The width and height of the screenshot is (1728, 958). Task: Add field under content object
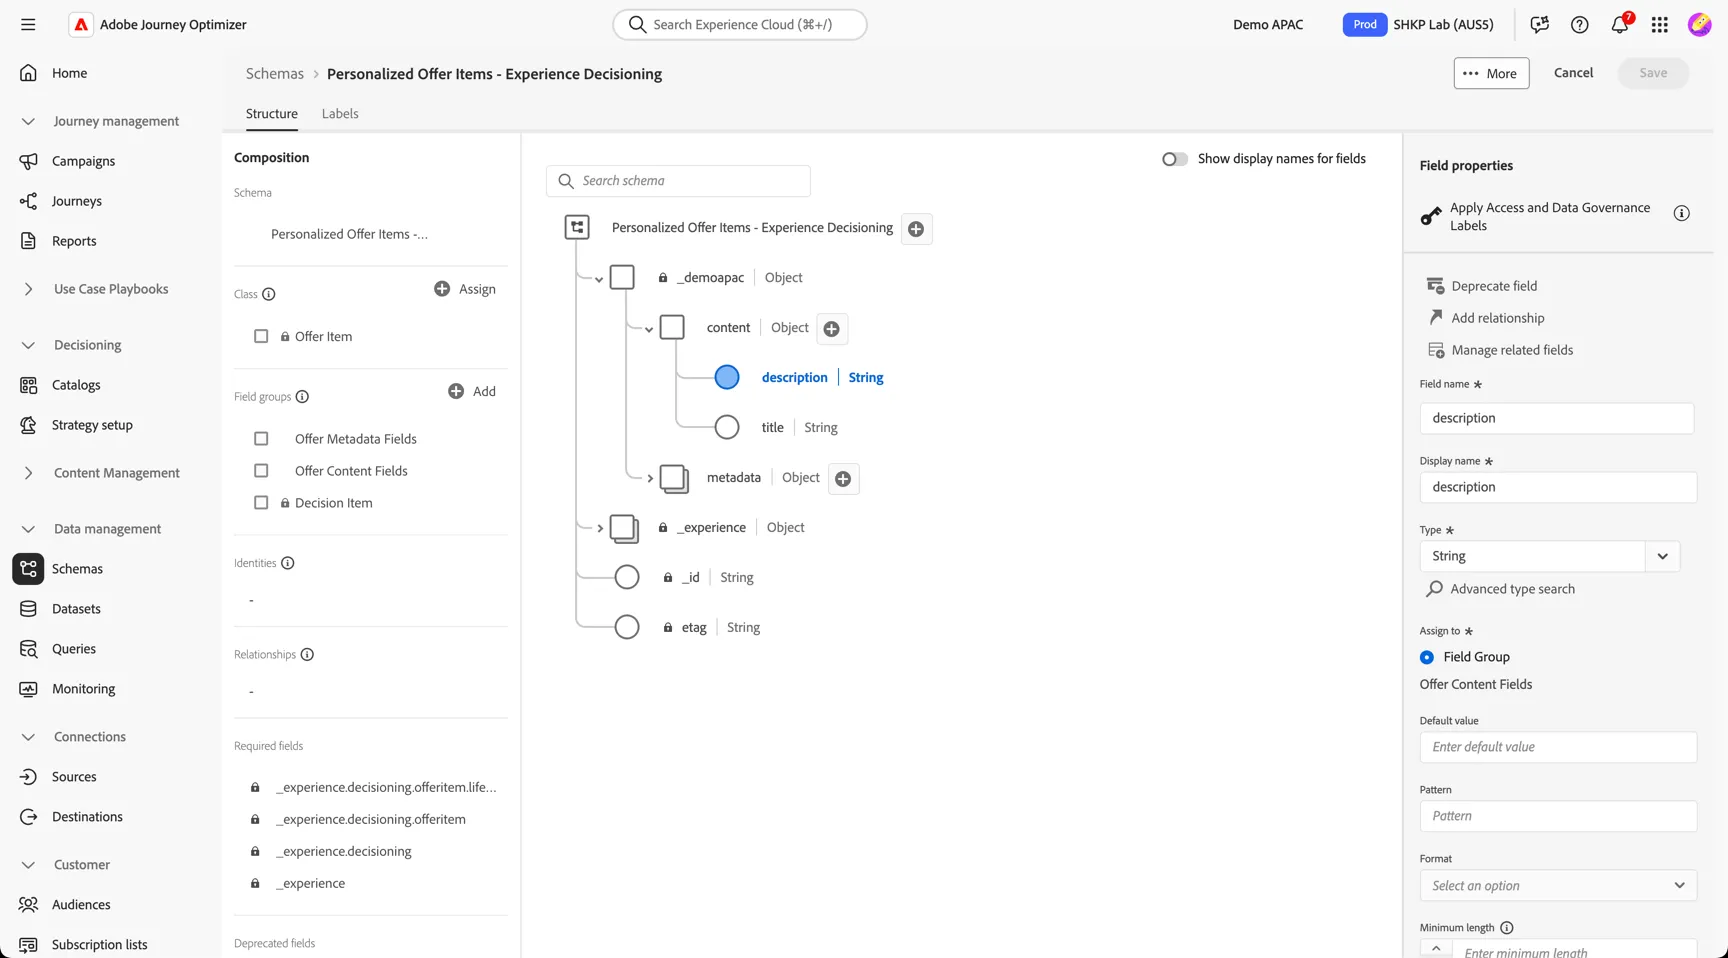tap(831, 329)
